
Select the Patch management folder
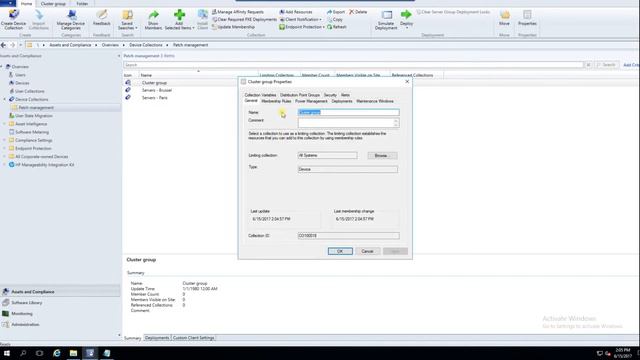pyautogui.click(x=36, y=107)
